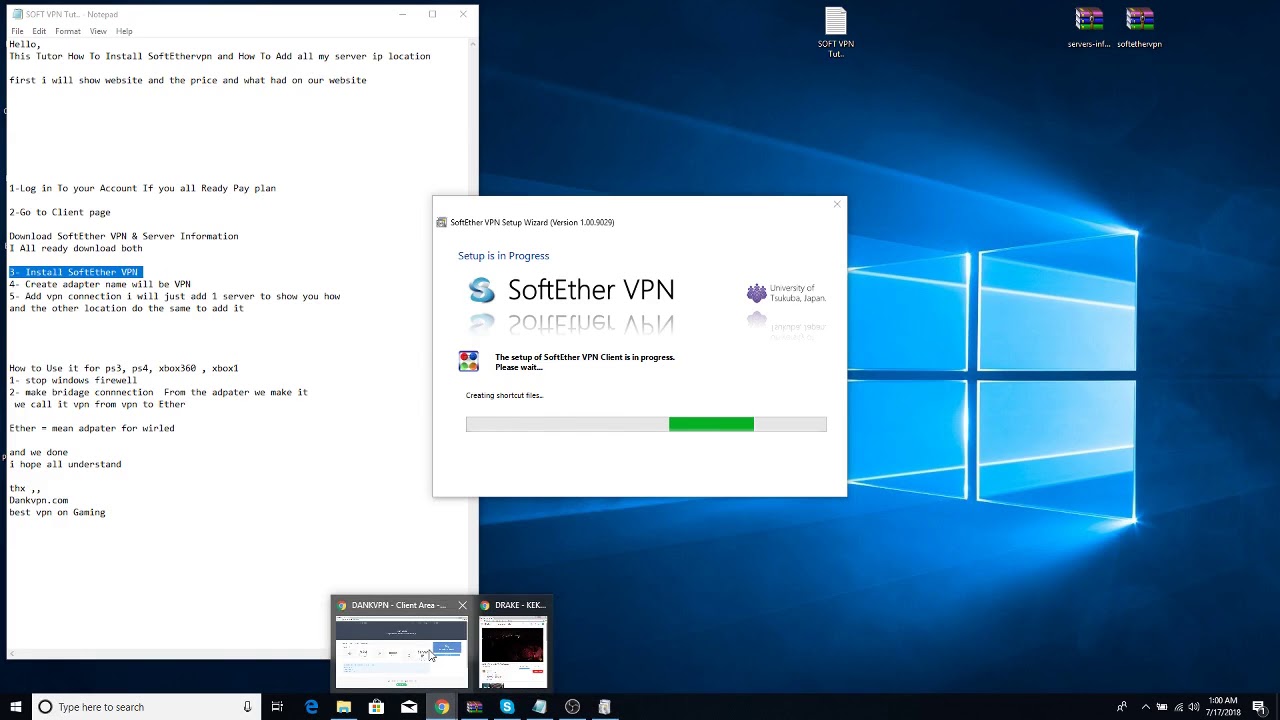Click the Cortana microphone icon
The image size is (1280, 720).
coord(247,707)
